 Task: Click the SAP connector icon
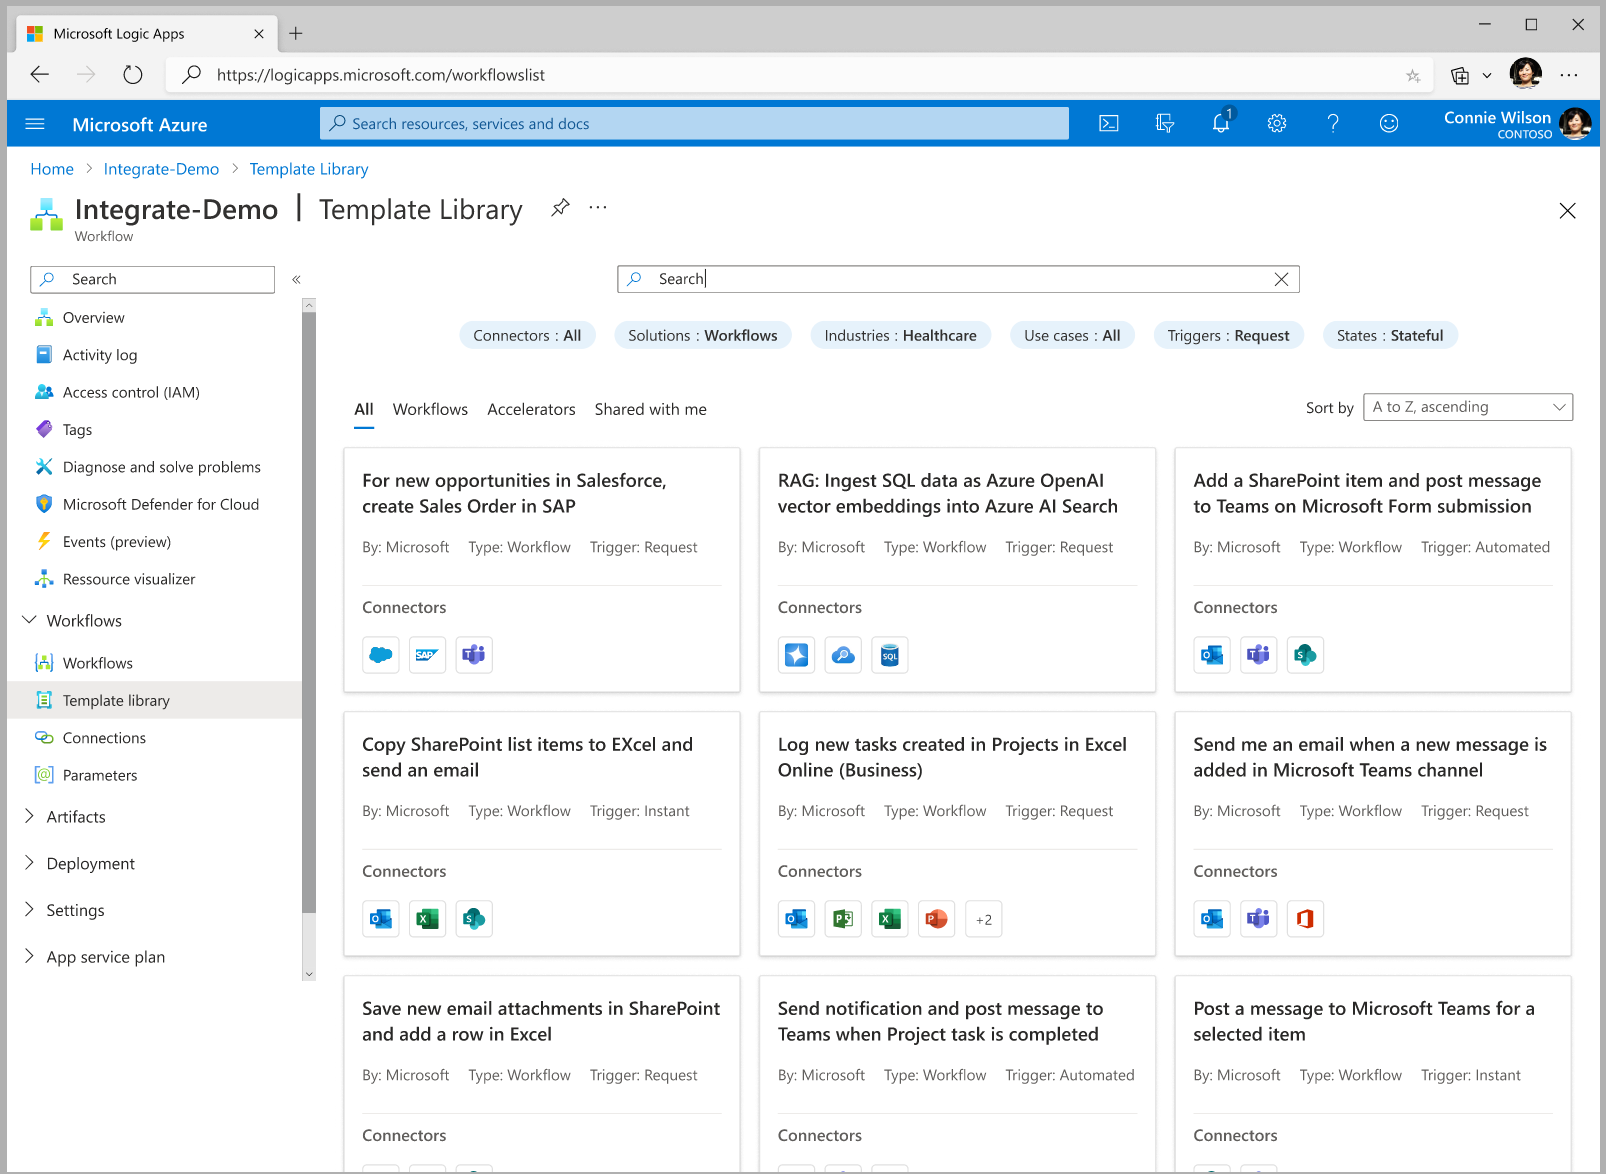pos(427,655)
